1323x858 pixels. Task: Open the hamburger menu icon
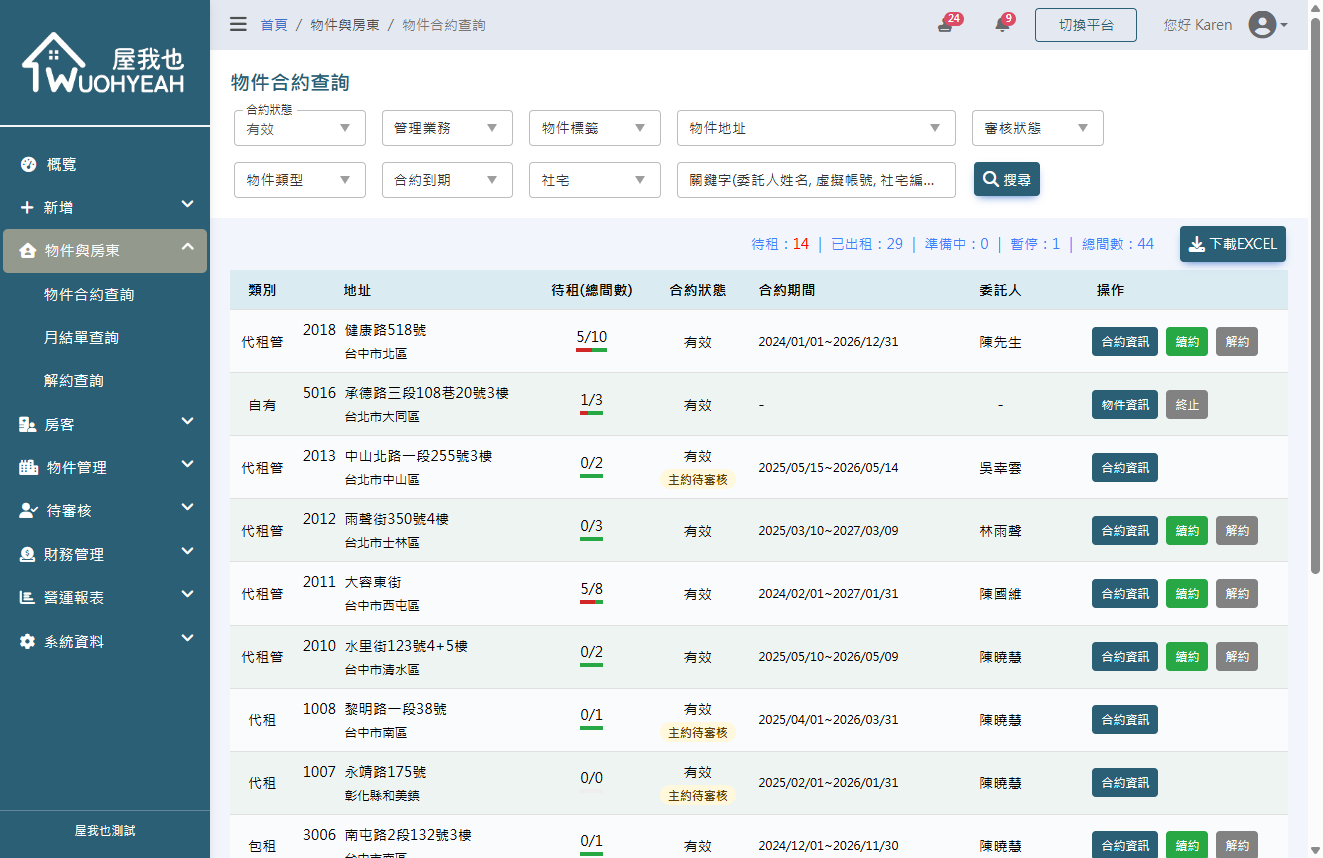pyautogui.click(x=238, y=25)
